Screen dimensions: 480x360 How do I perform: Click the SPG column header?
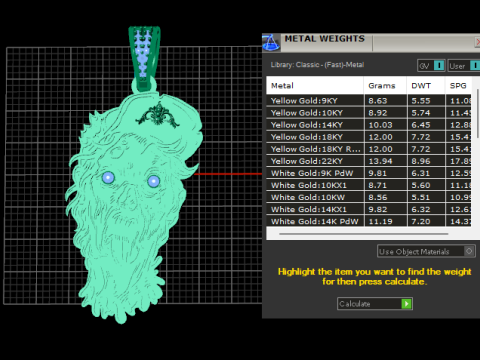pos(458,86)
